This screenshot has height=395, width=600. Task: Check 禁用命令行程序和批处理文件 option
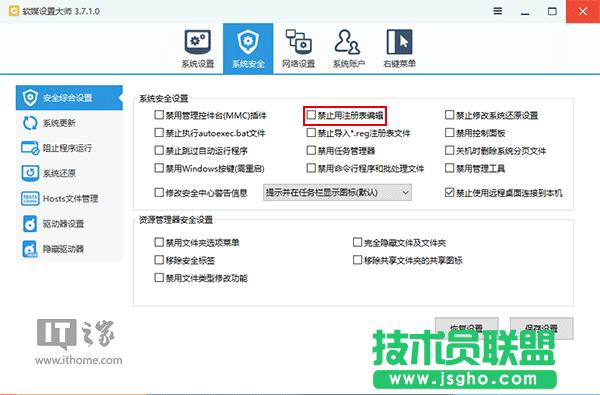tap(311, 168)
